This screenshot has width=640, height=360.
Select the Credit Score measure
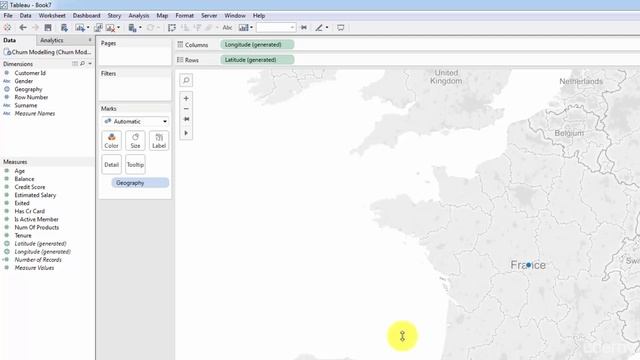30,187
